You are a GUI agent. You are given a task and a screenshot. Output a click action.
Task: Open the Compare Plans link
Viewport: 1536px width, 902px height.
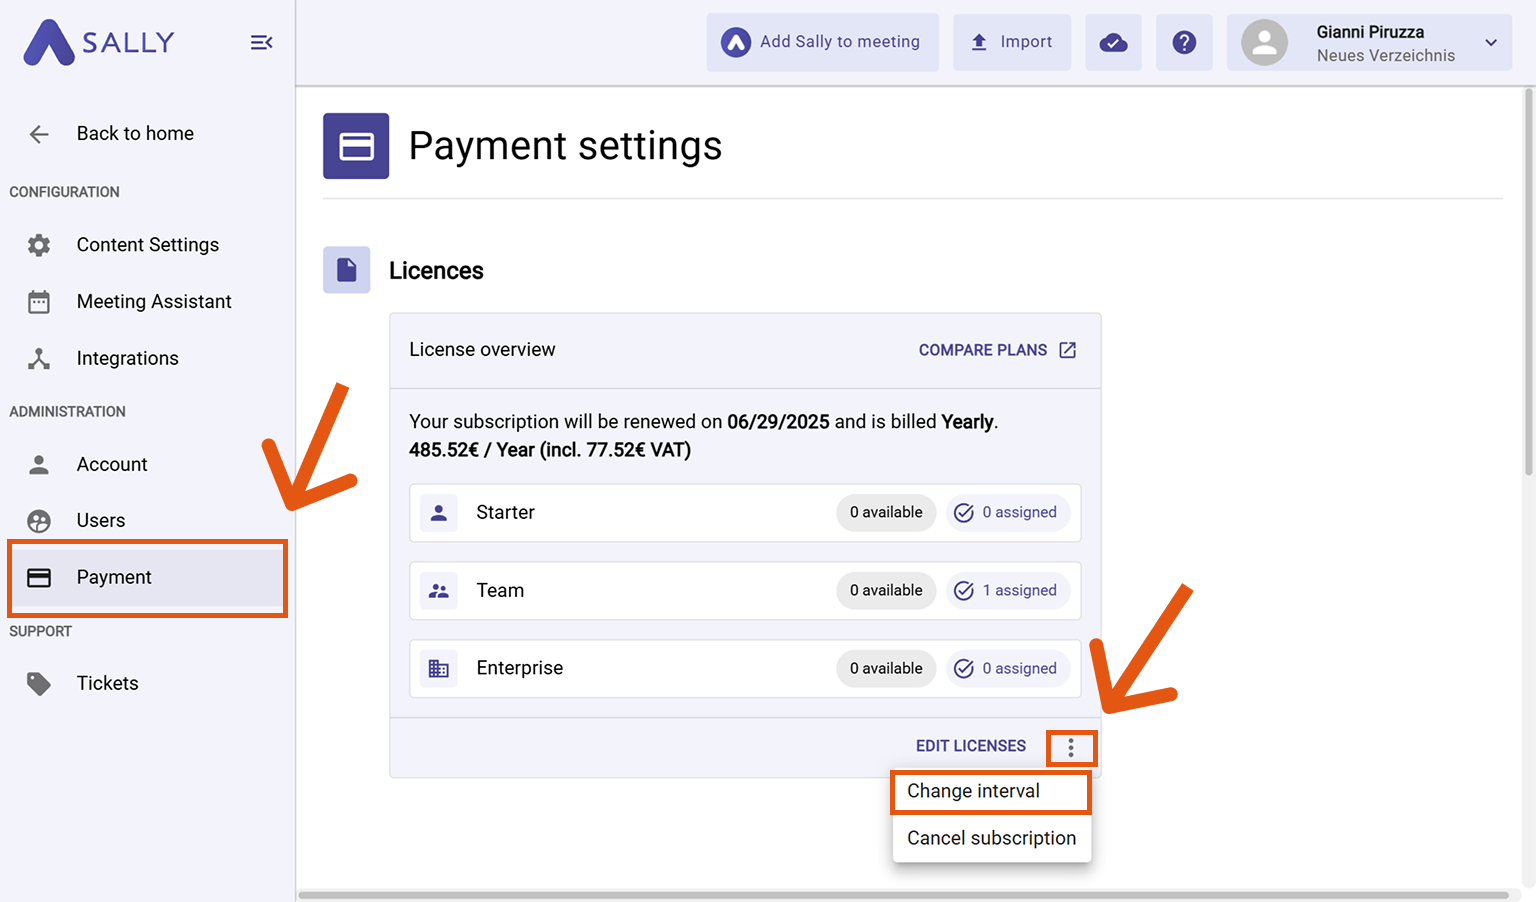(x=997, y=350)
